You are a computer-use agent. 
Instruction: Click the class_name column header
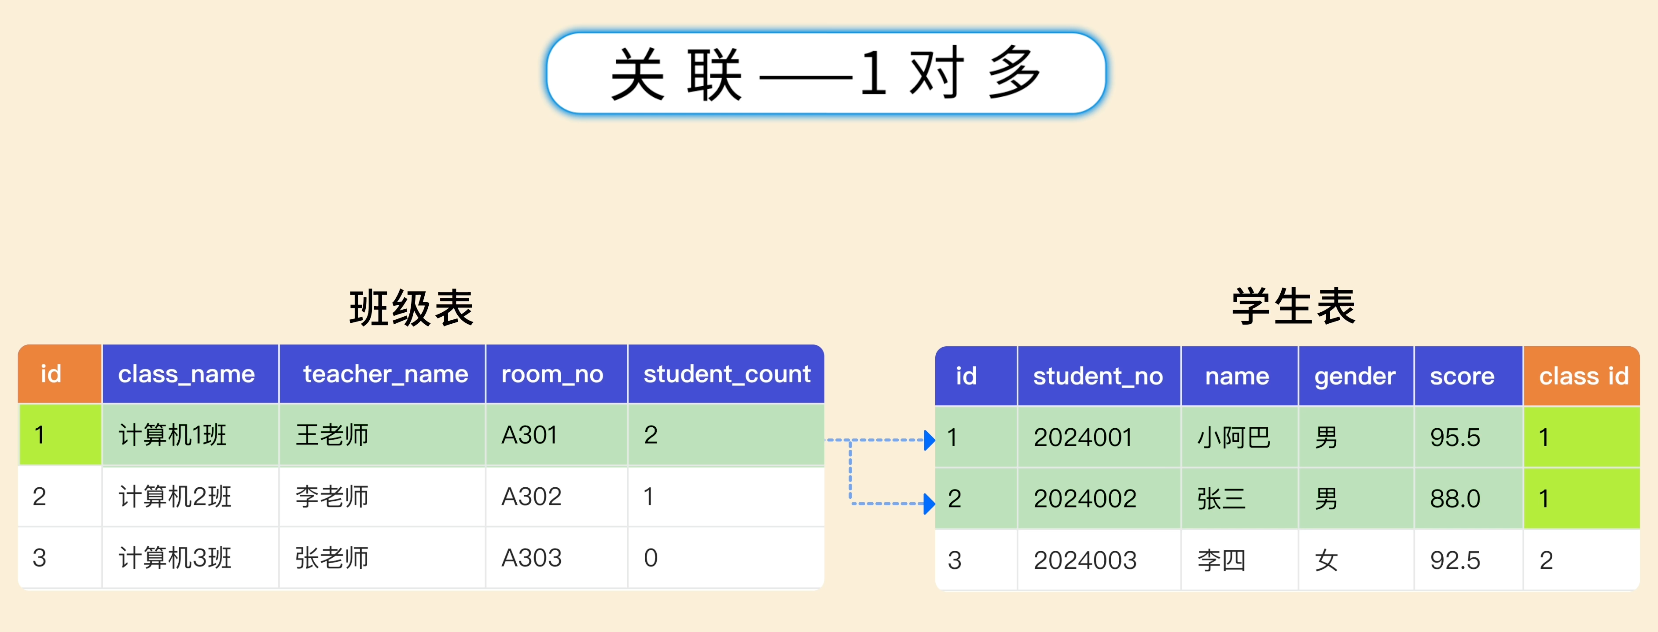pyautogui.click(x=187, y=374)
